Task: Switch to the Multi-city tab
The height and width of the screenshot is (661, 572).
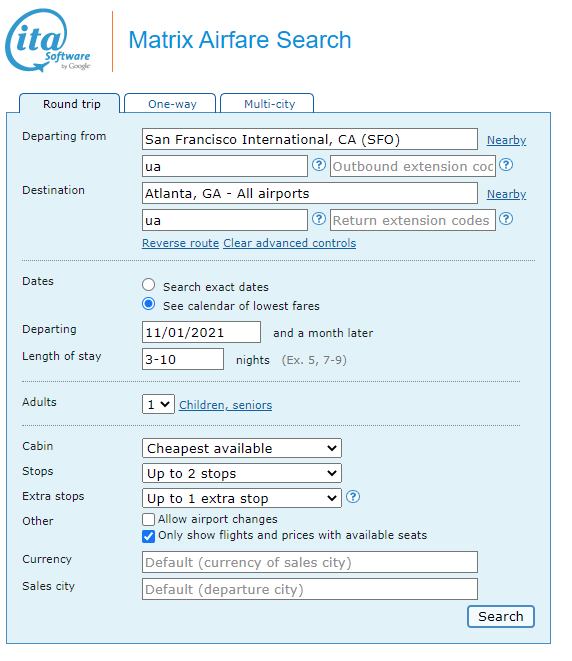Action: (x=267, y=103)
